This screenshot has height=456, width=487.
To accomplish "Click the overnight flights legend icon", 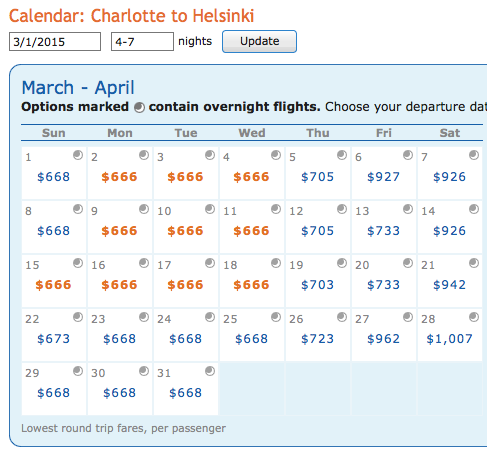I will (x=139, y=107).
